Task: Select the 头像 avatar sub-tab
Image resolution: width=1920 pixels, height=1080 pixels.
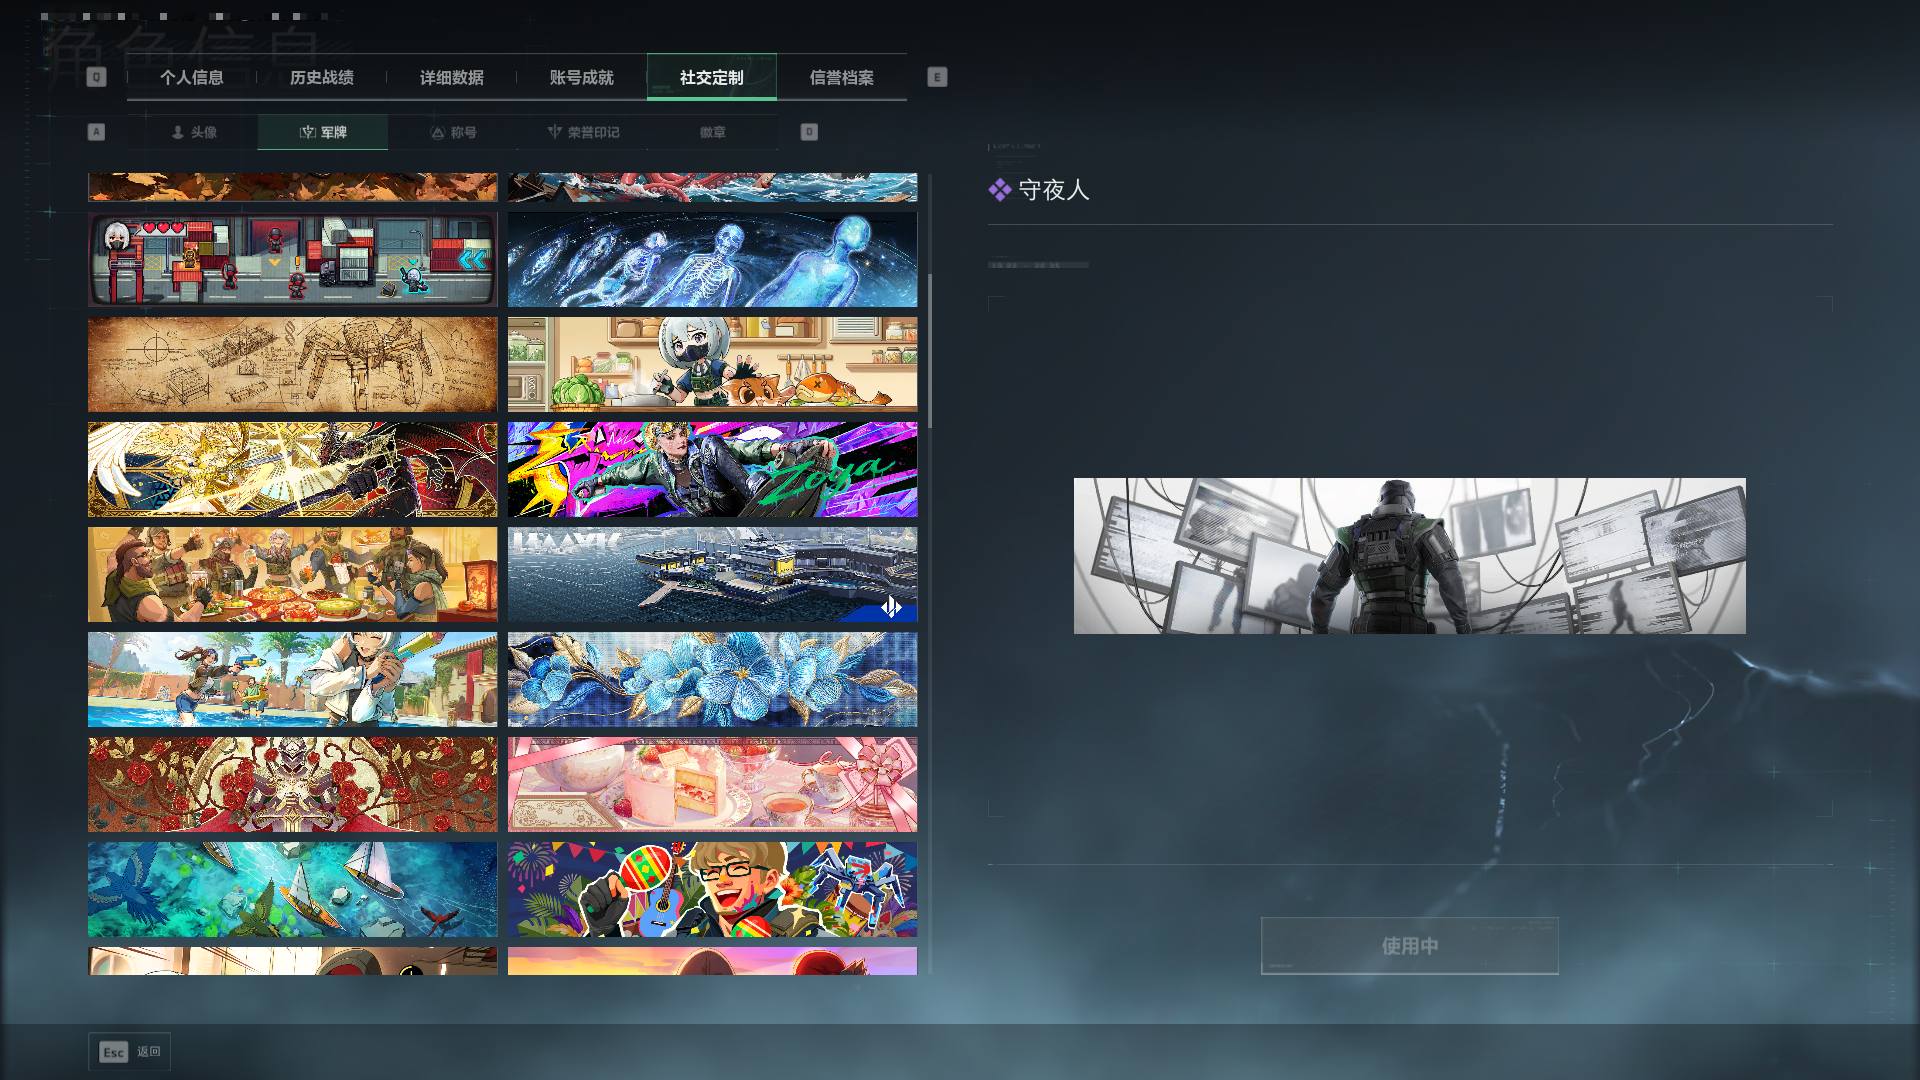Action: click(x=193, y=132)
